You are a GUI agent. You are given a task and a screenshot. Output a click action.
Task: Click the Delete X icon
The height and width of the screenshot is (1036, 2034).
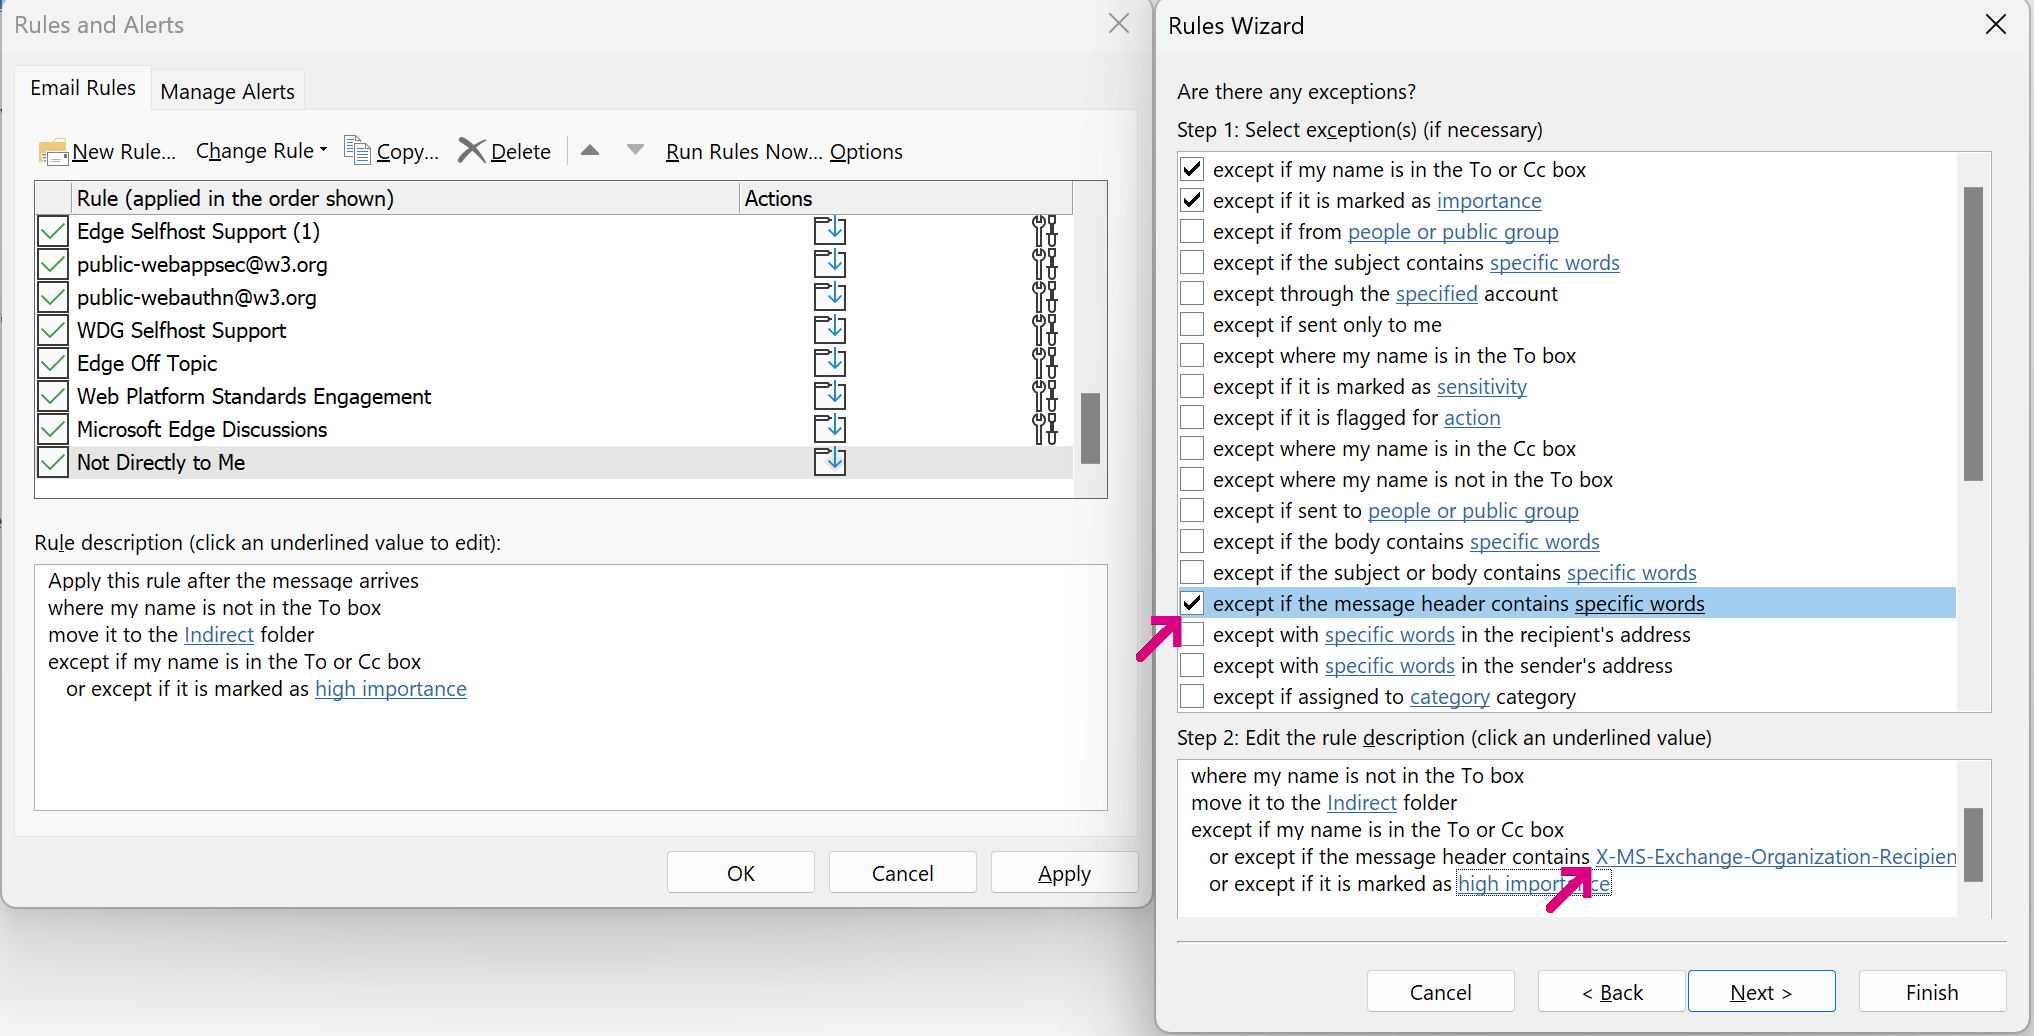[471, 150]
